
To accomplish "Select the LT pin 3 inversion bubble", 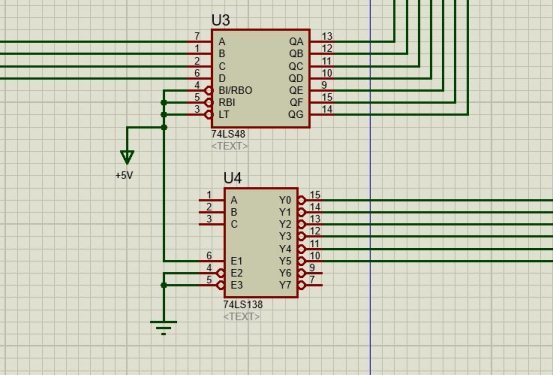I will point(209,115).
